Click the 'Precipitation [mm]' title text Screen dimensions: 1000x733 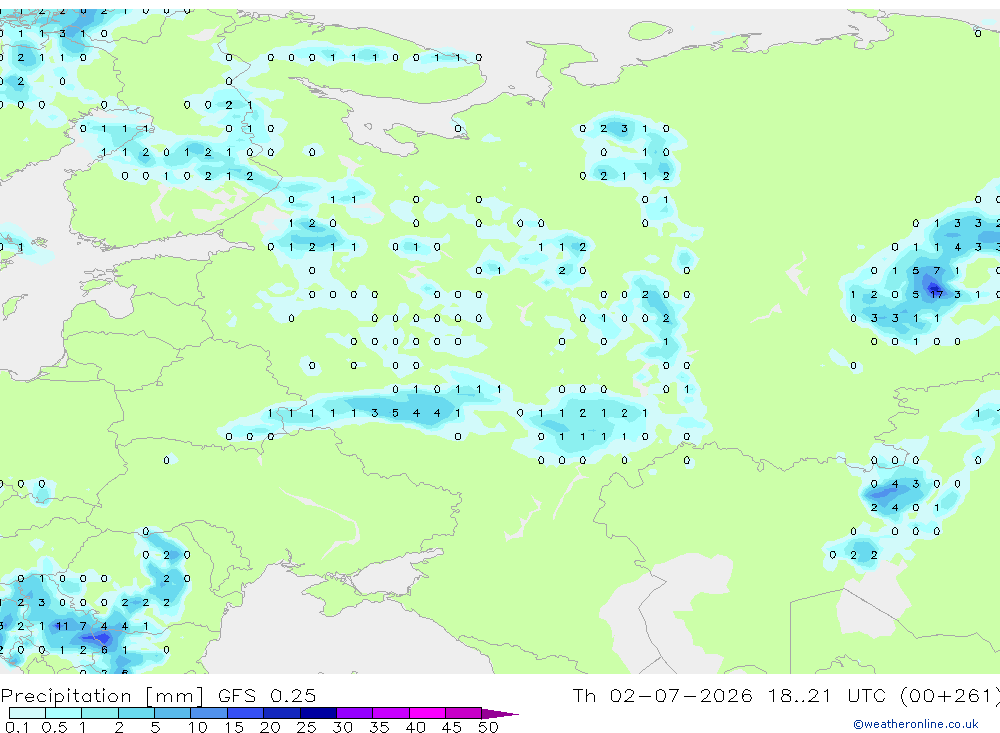pyautogui.click(x=102, y=695)
